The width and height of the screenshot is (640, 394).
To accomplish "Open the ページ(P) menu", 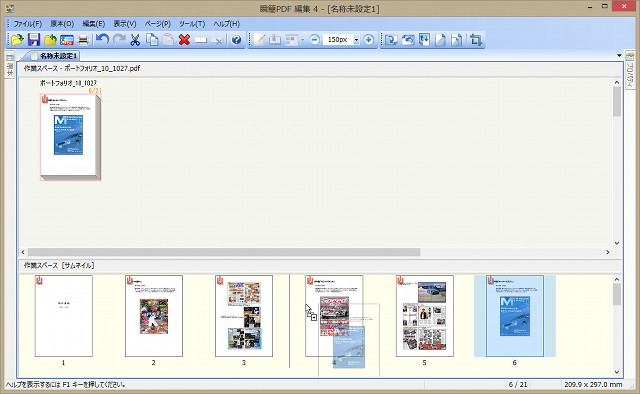I will [x=158, y=24].
